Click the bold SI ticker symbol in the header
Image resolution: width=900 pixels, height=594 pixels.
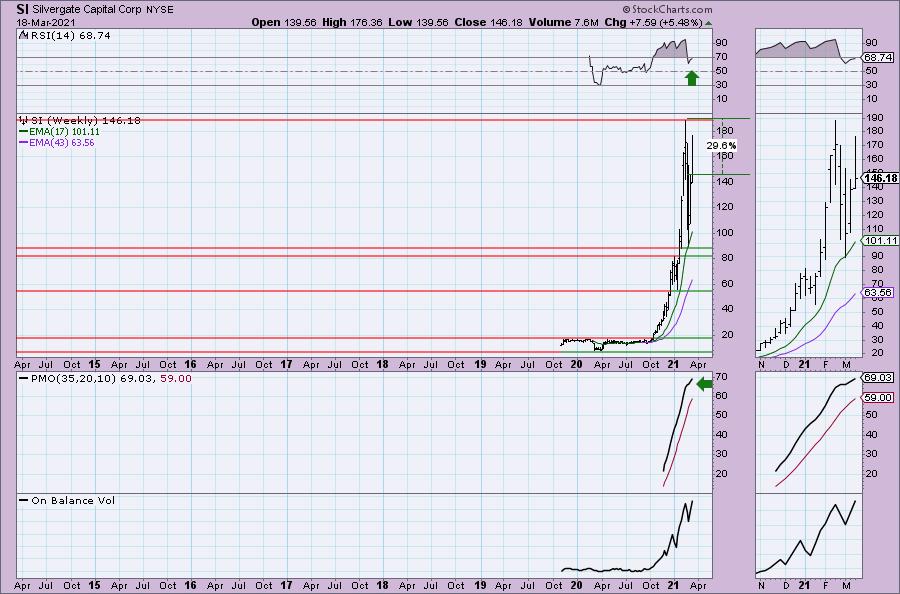pos(23,9)
